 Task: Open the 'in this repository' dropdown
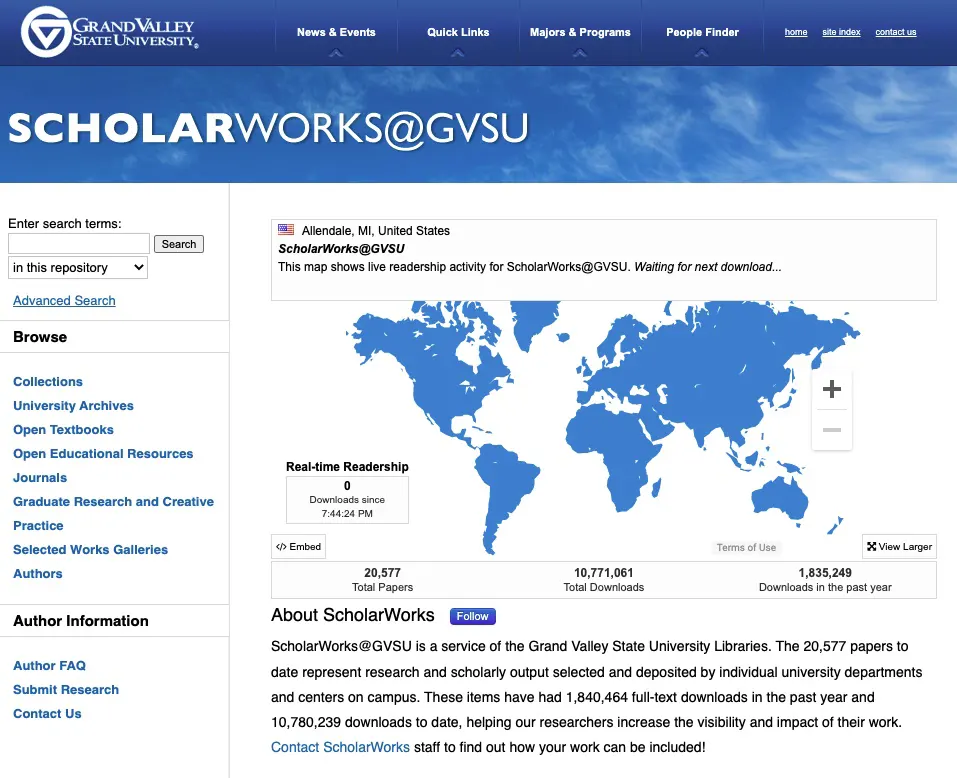tap(78, 267)
